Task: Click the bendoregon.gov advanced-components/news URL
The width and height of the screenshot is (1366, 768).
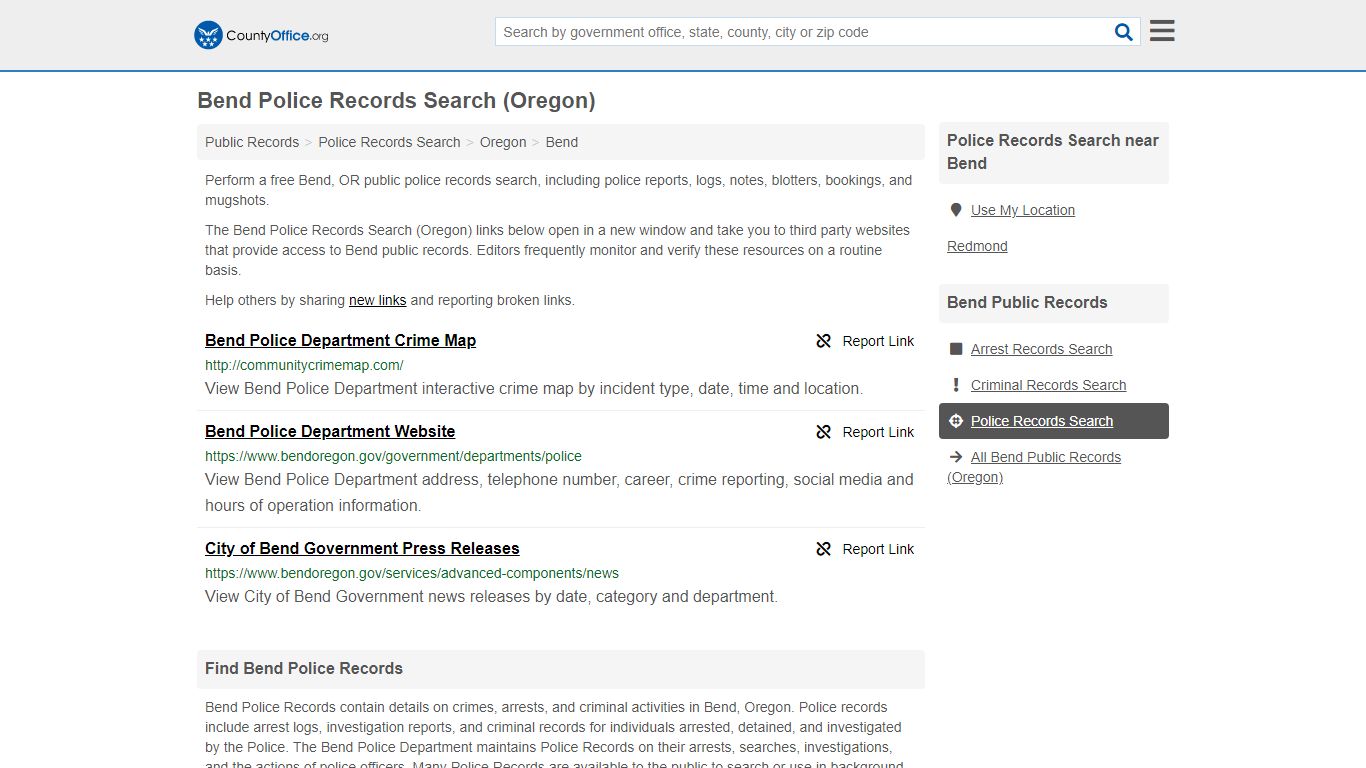Action: coord(412,573)
